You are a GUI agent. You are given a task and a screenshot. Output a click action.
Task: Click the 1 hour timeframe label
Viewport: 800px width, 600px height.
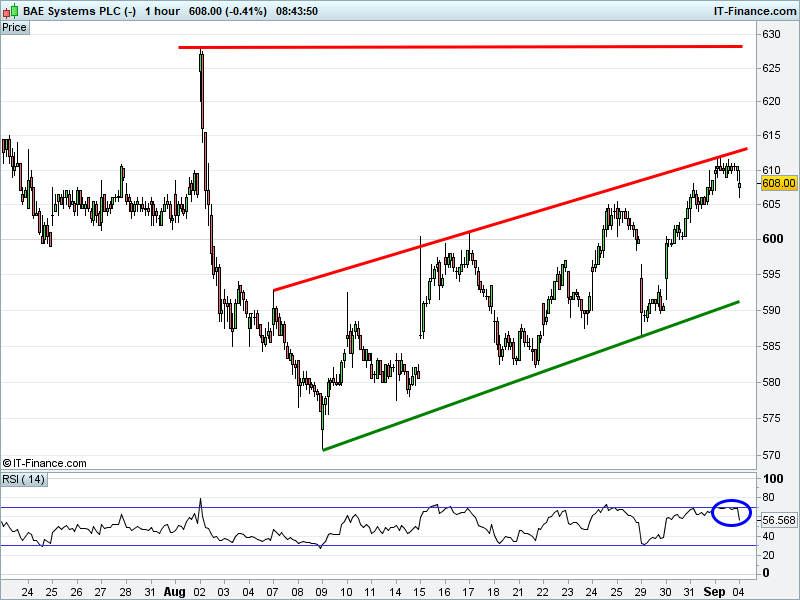pos(162,11)
